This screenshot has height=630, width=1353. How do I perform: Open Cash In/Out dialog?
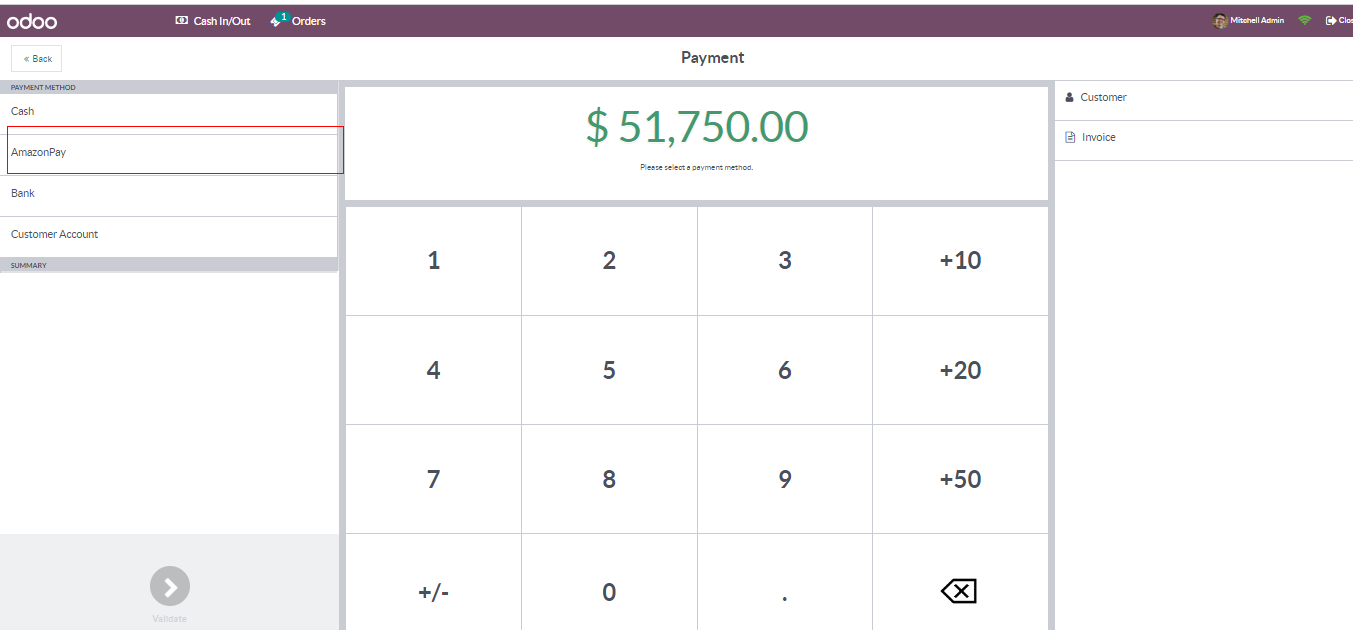213,21
